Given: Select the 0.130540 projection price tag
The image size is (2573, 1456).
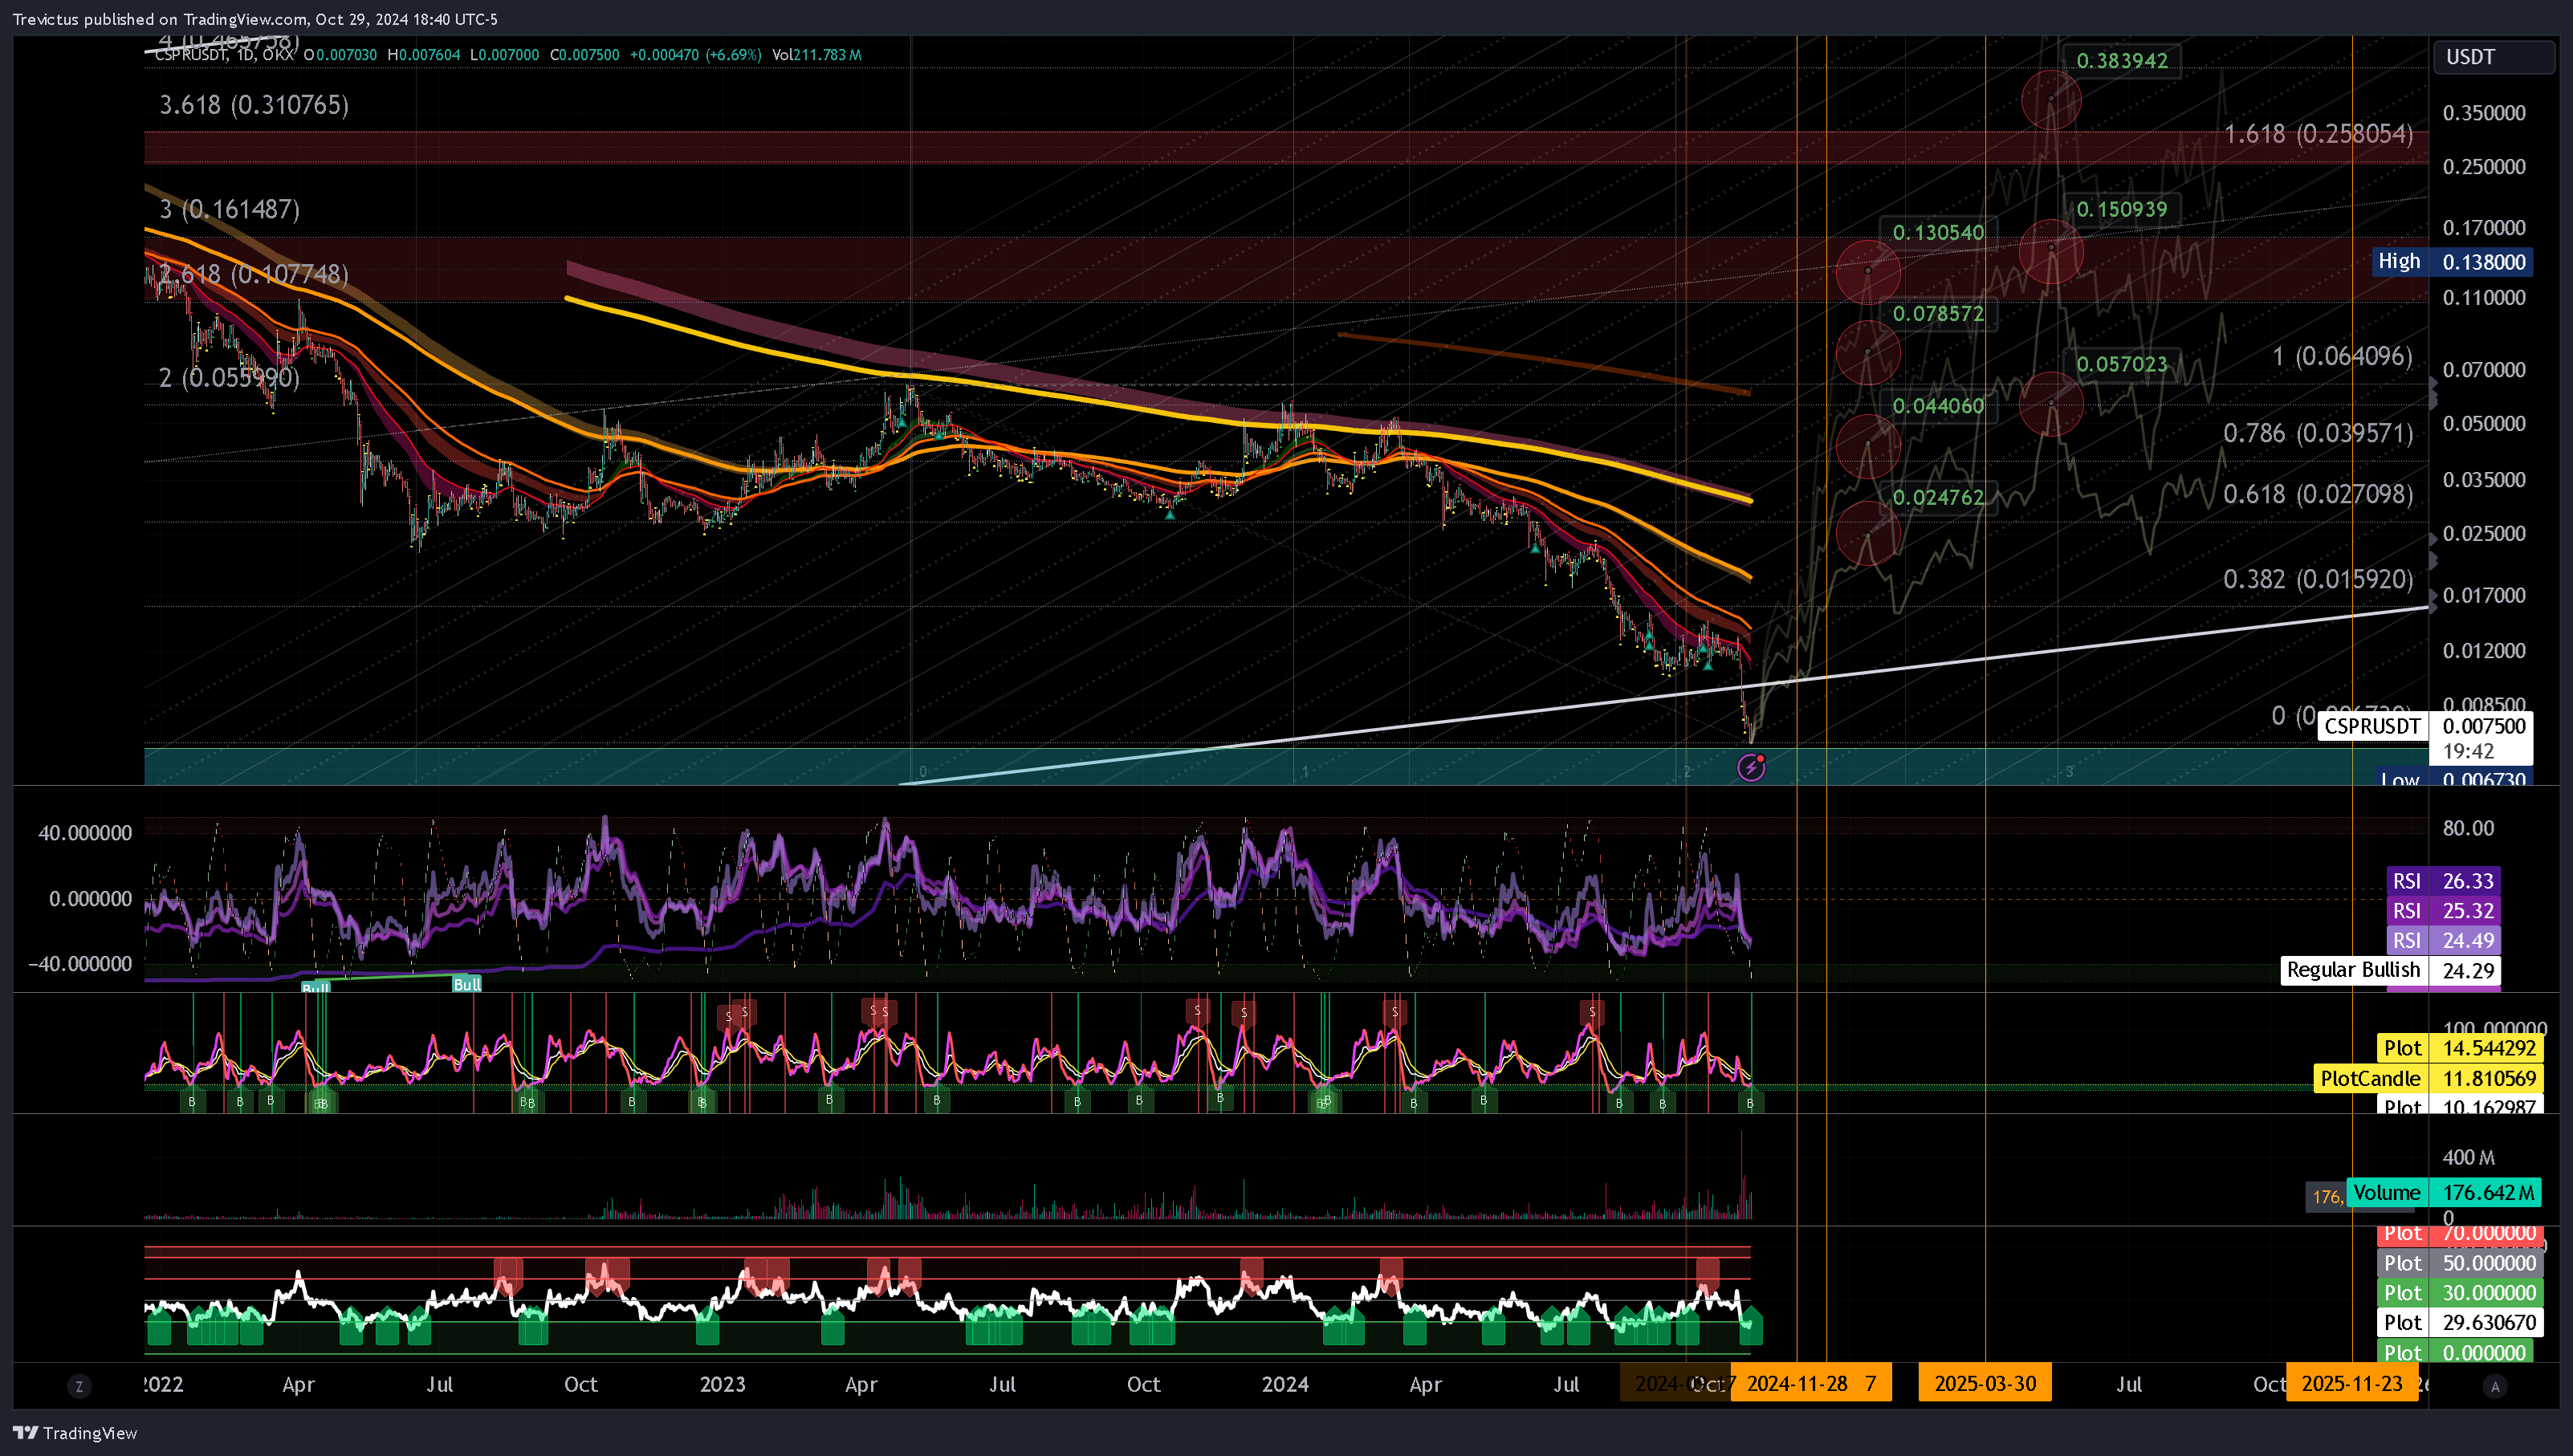Looking at the screenshot, I should pyautogui.click(x=1938, y=233).
